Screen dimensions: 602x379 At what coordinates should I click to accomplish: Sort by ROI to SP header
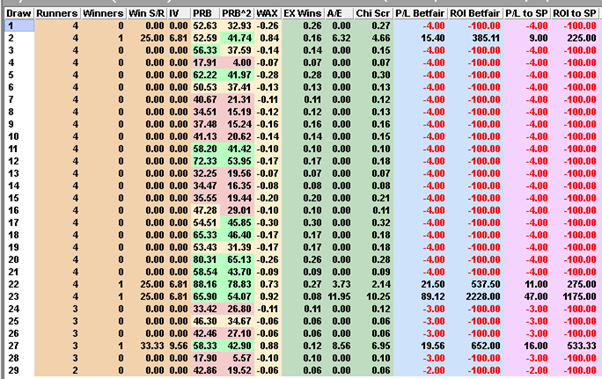pos(574,13)
